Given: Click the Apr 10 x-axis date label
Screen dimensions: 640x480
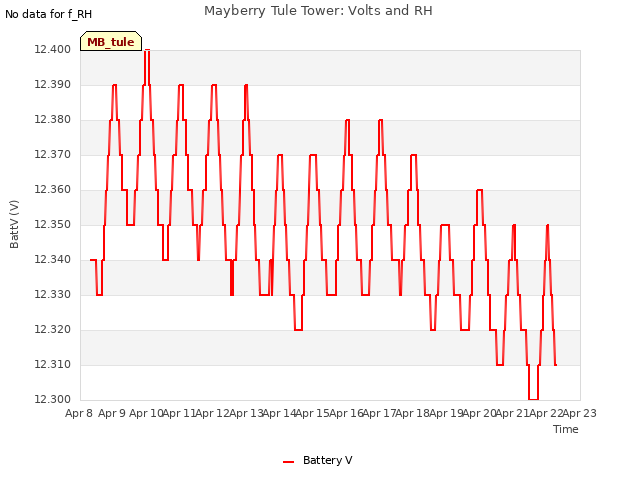Looking at the screenshot, I should [x=146, y=413].
